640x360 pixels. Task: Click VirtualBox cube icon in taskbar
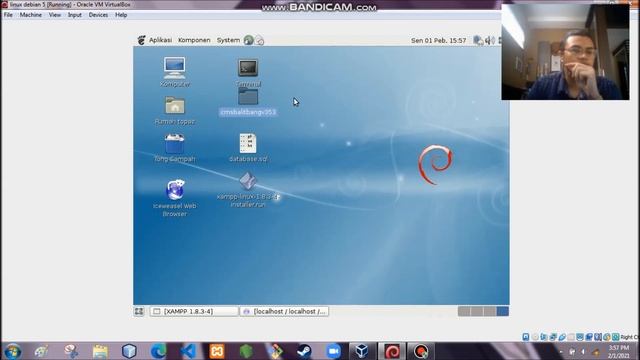362,351
